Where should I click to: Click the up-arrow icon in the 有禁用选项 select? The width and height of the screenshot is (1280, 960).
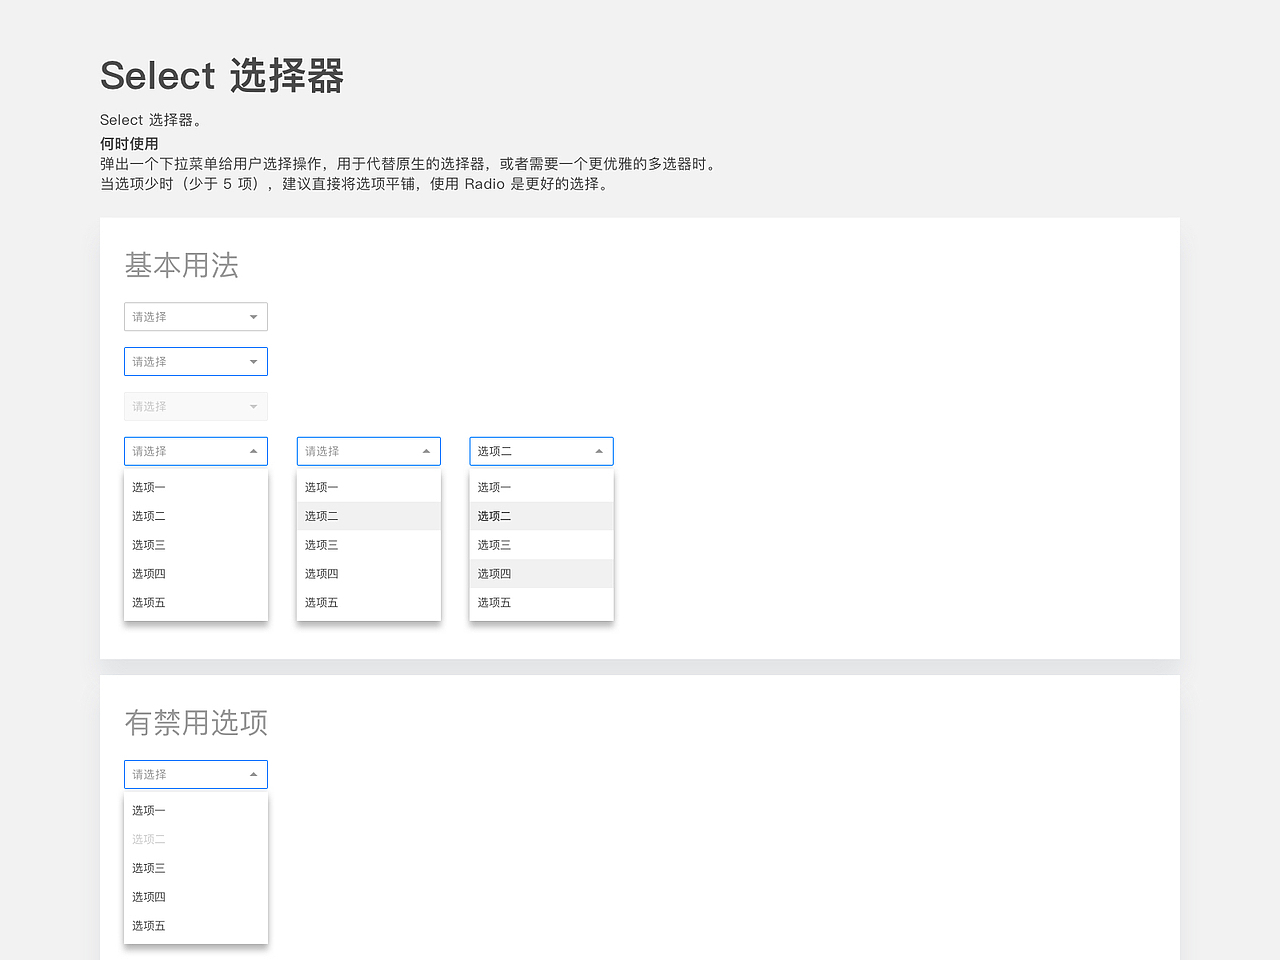click(x=253, y=774)
